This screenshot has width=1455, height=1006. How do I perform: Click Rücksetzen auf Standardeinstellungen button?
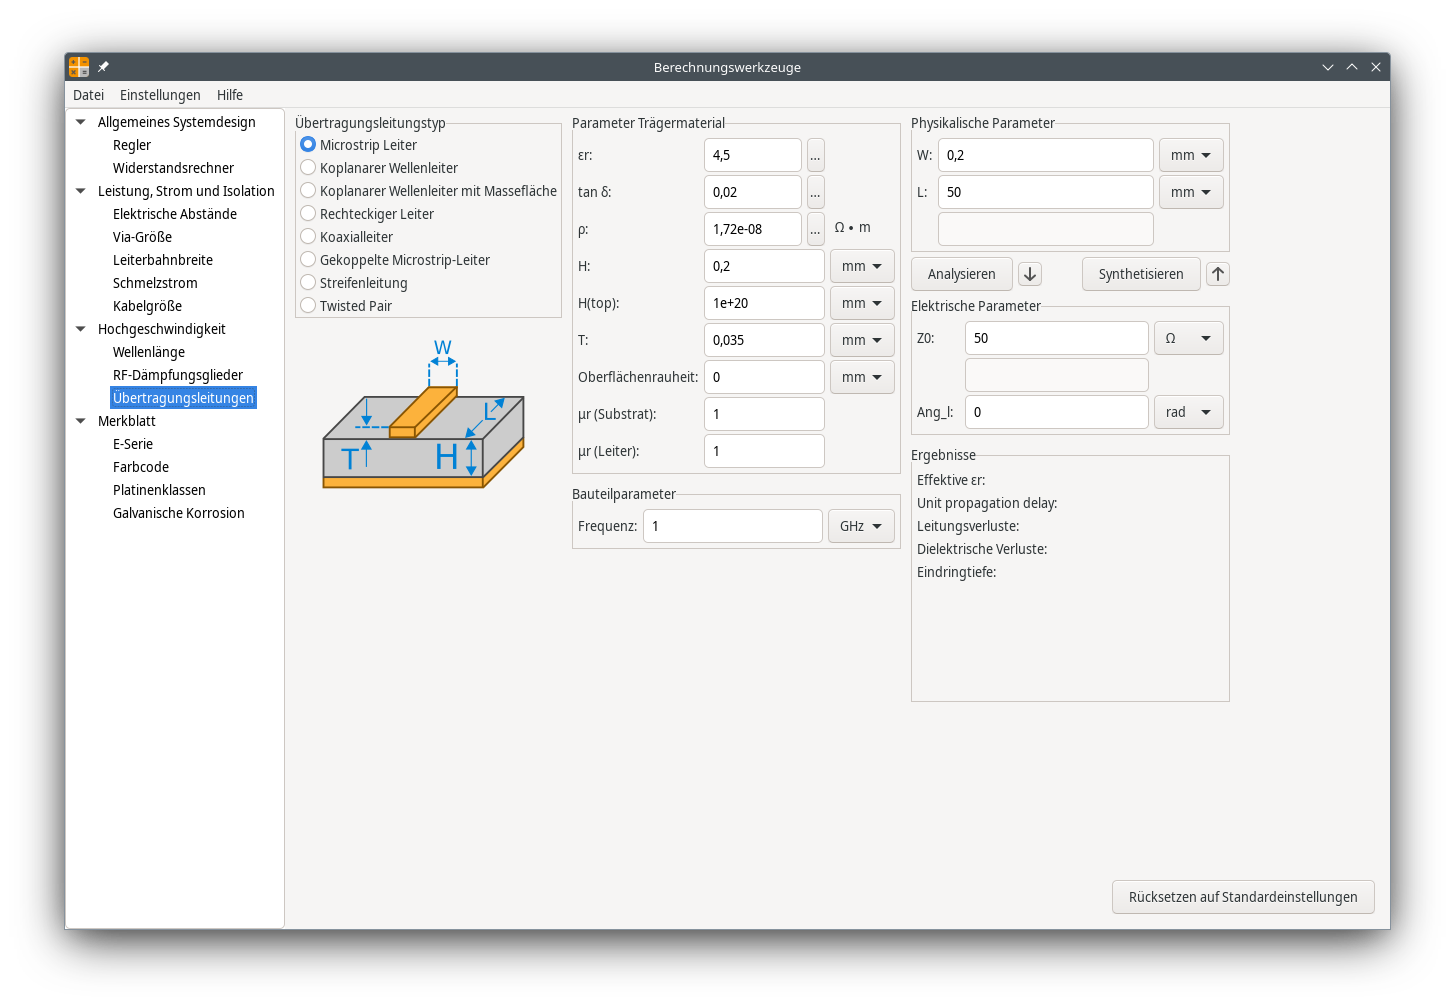(1242, 897)
